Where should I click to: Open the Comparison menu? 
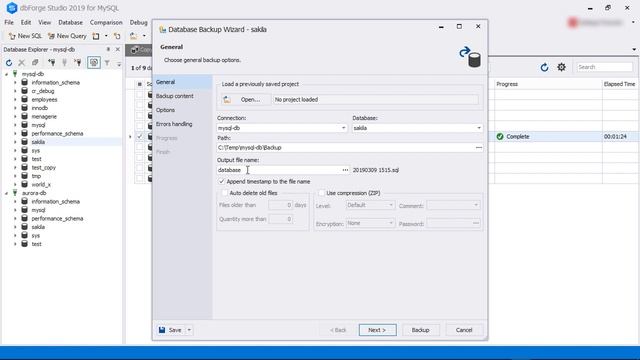[106, 22]
